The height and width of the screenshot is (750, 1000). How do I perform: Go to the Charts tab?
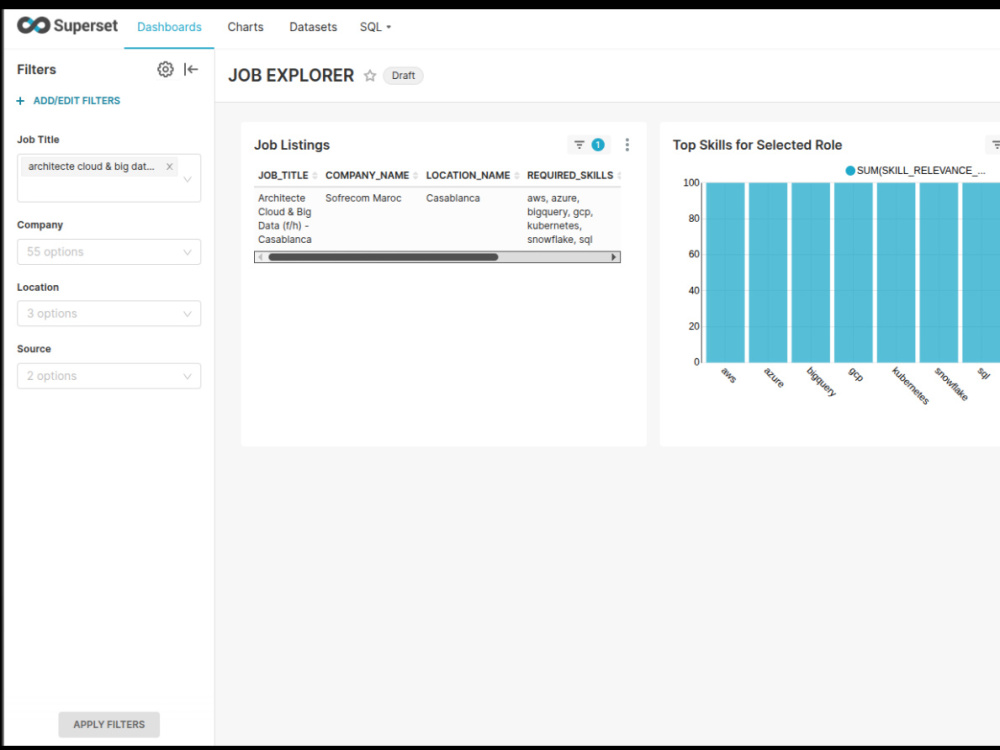(246, 27)
